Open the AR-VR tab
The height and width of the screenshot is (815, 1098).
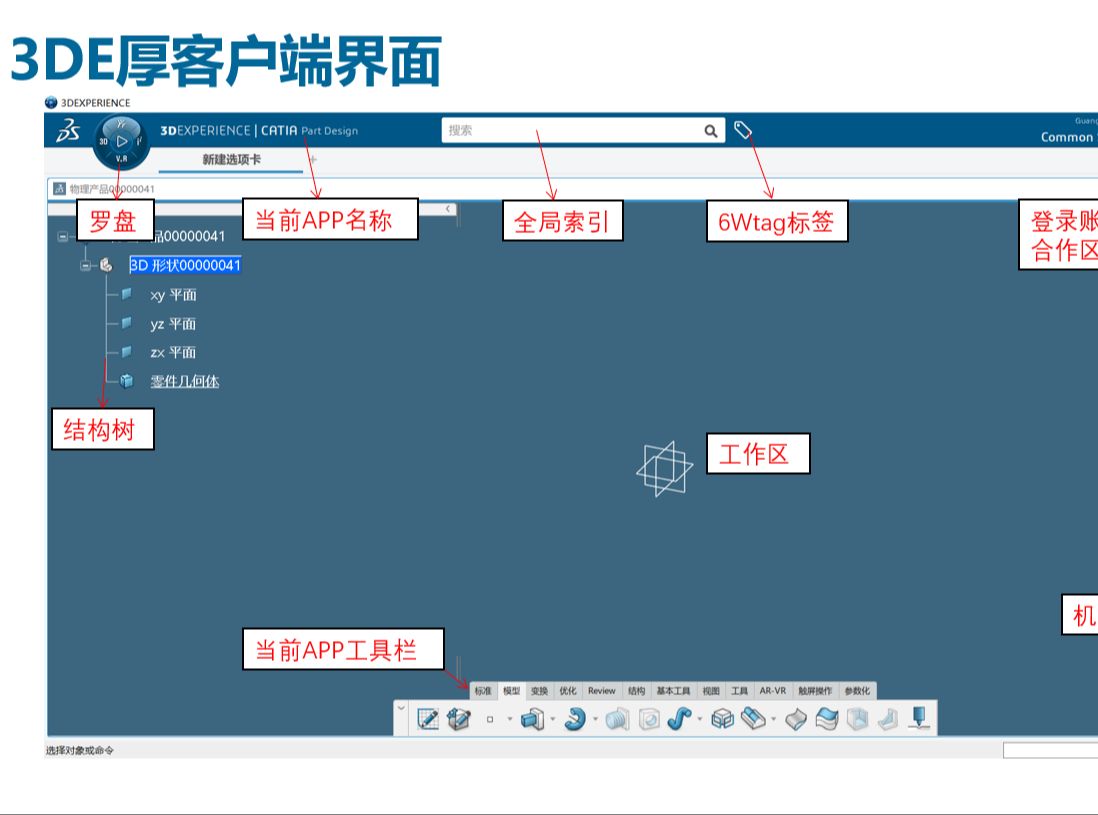(773, 691)
